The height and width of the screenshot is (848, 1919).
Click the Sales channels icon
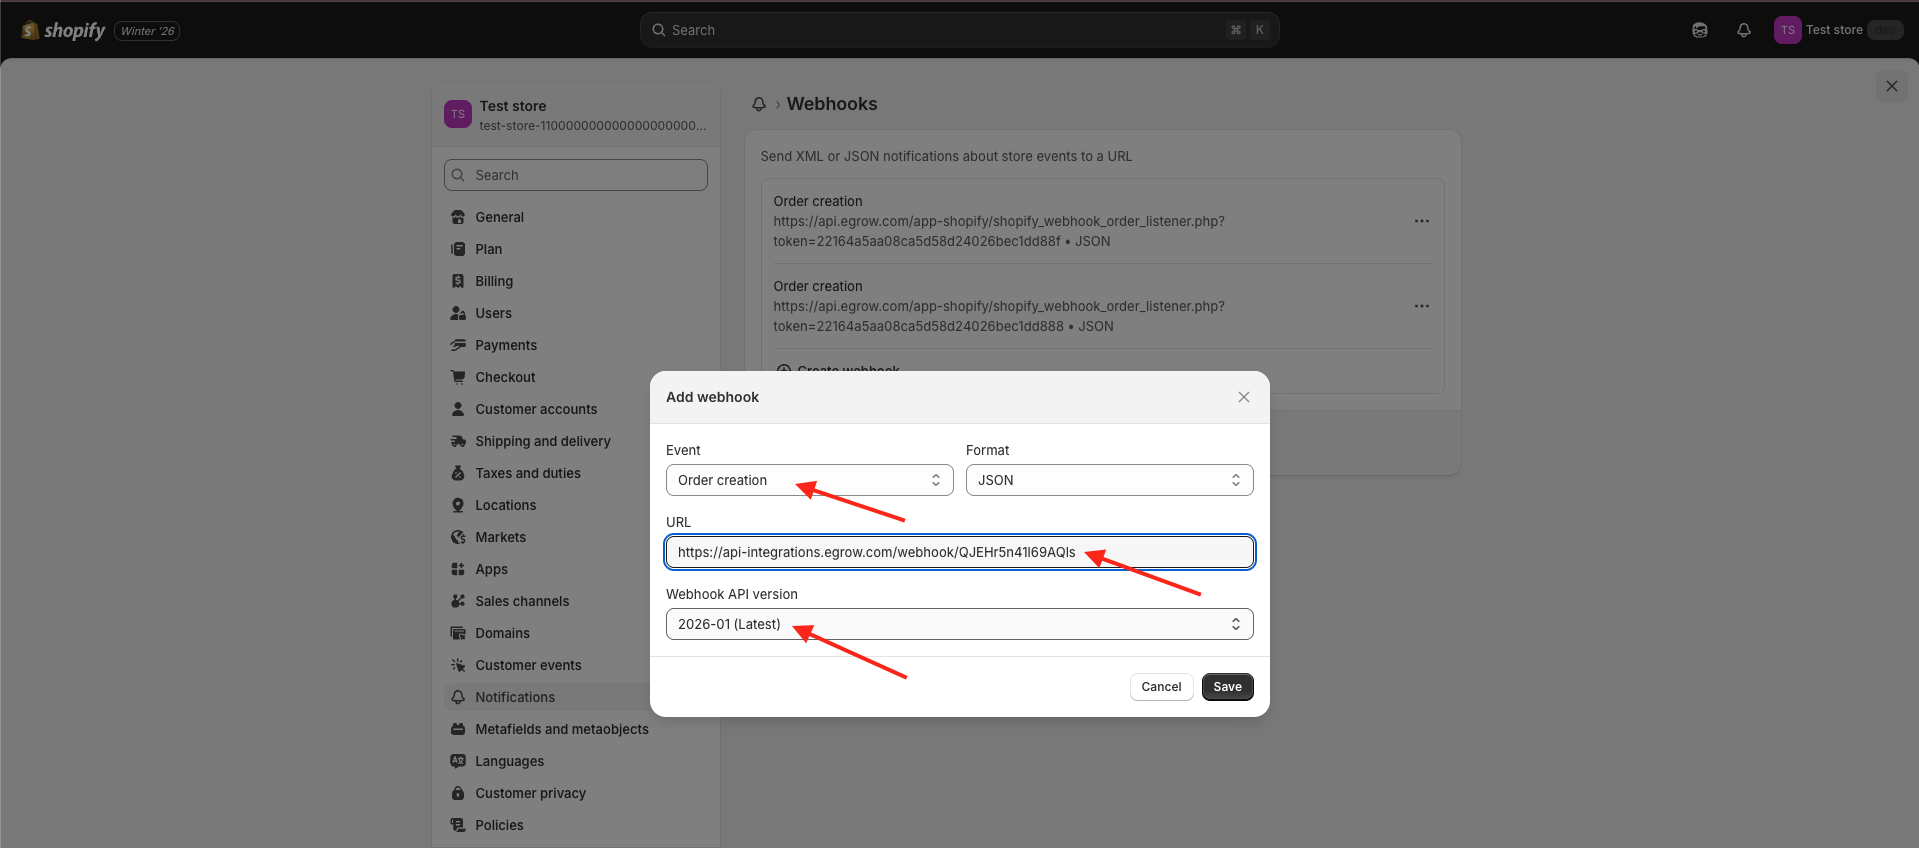tap(458, 601)
